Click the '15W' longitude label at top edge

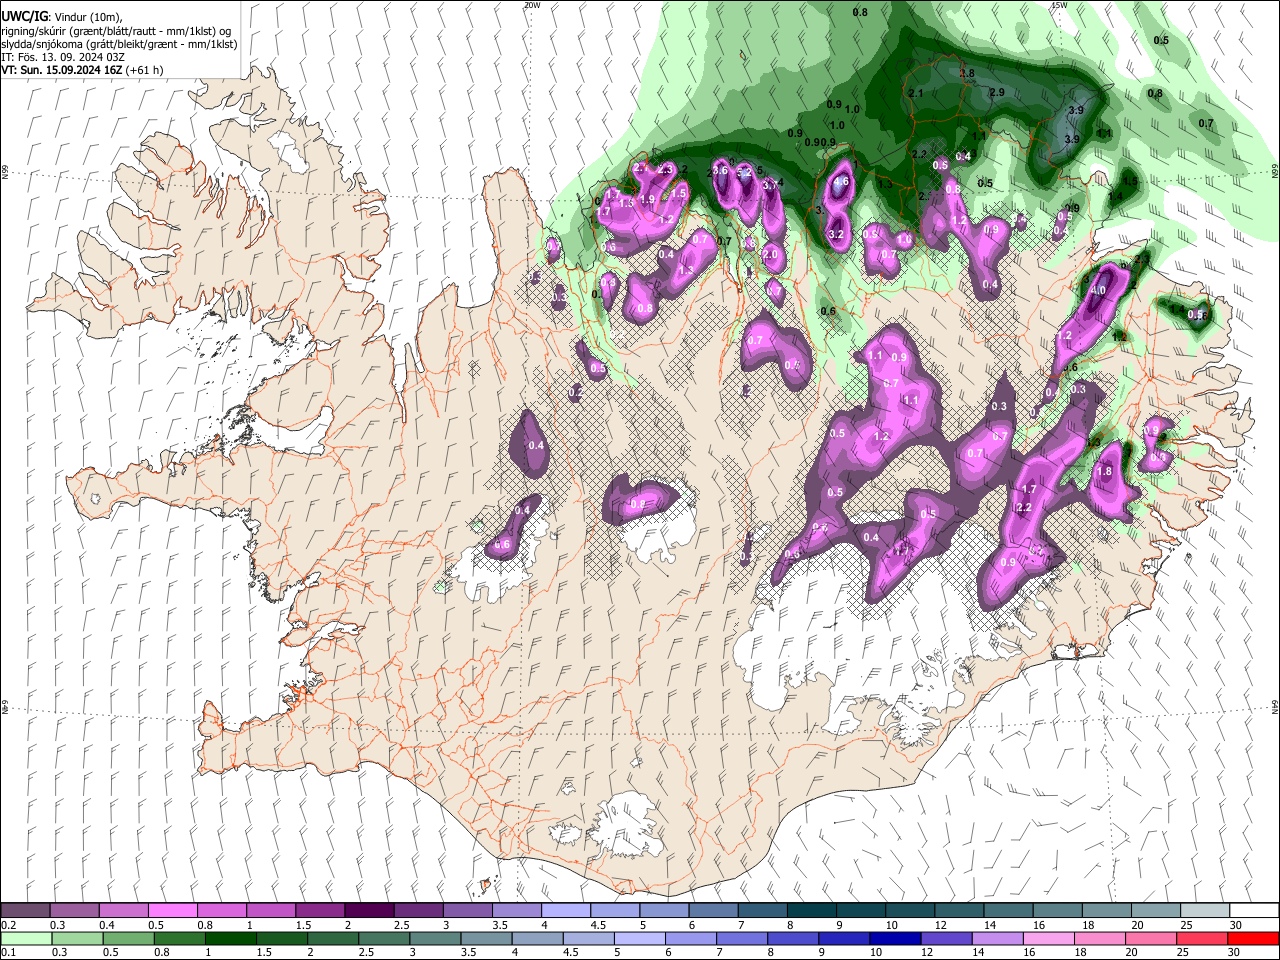(x=1060, y=5)
